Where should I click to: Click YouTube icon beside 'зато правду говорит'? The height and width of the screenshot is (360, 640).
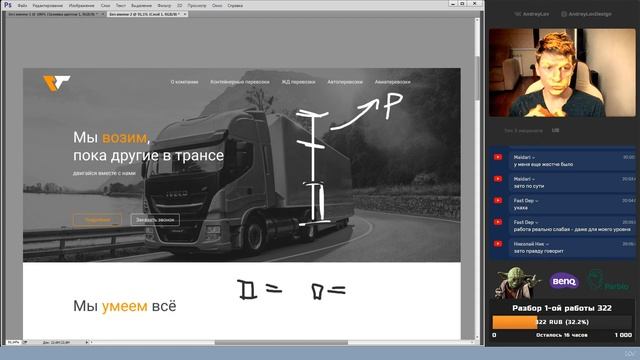pyautogui.click(x=498, y=244)
